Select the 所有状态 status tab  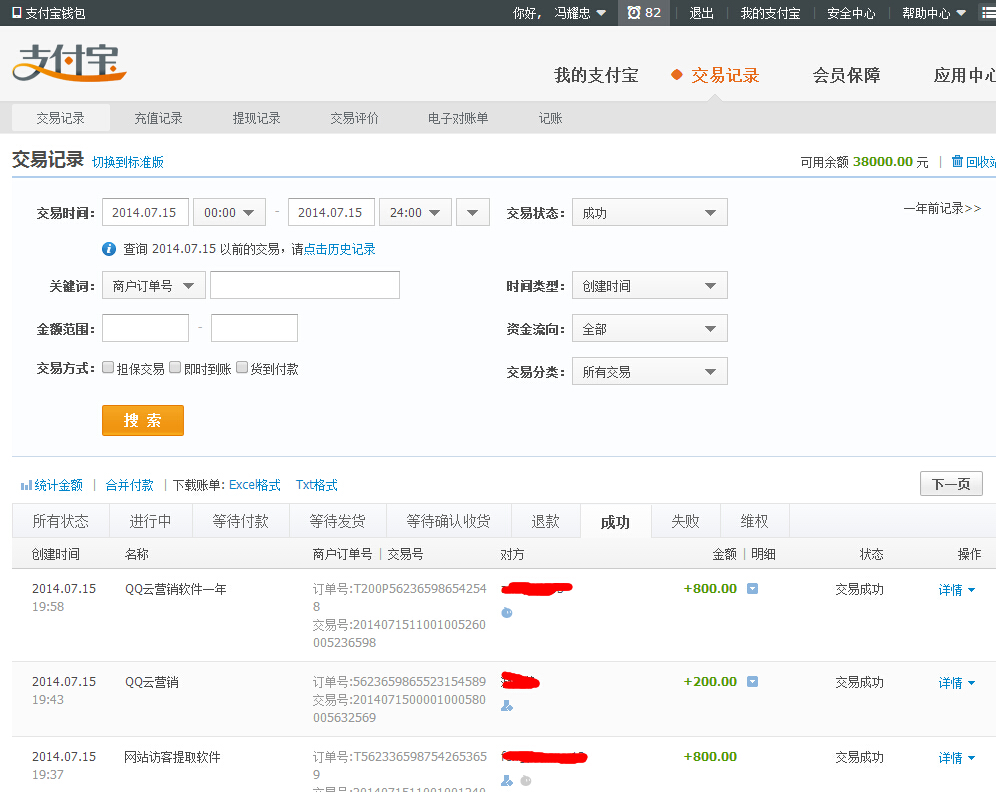pos(61,521)
